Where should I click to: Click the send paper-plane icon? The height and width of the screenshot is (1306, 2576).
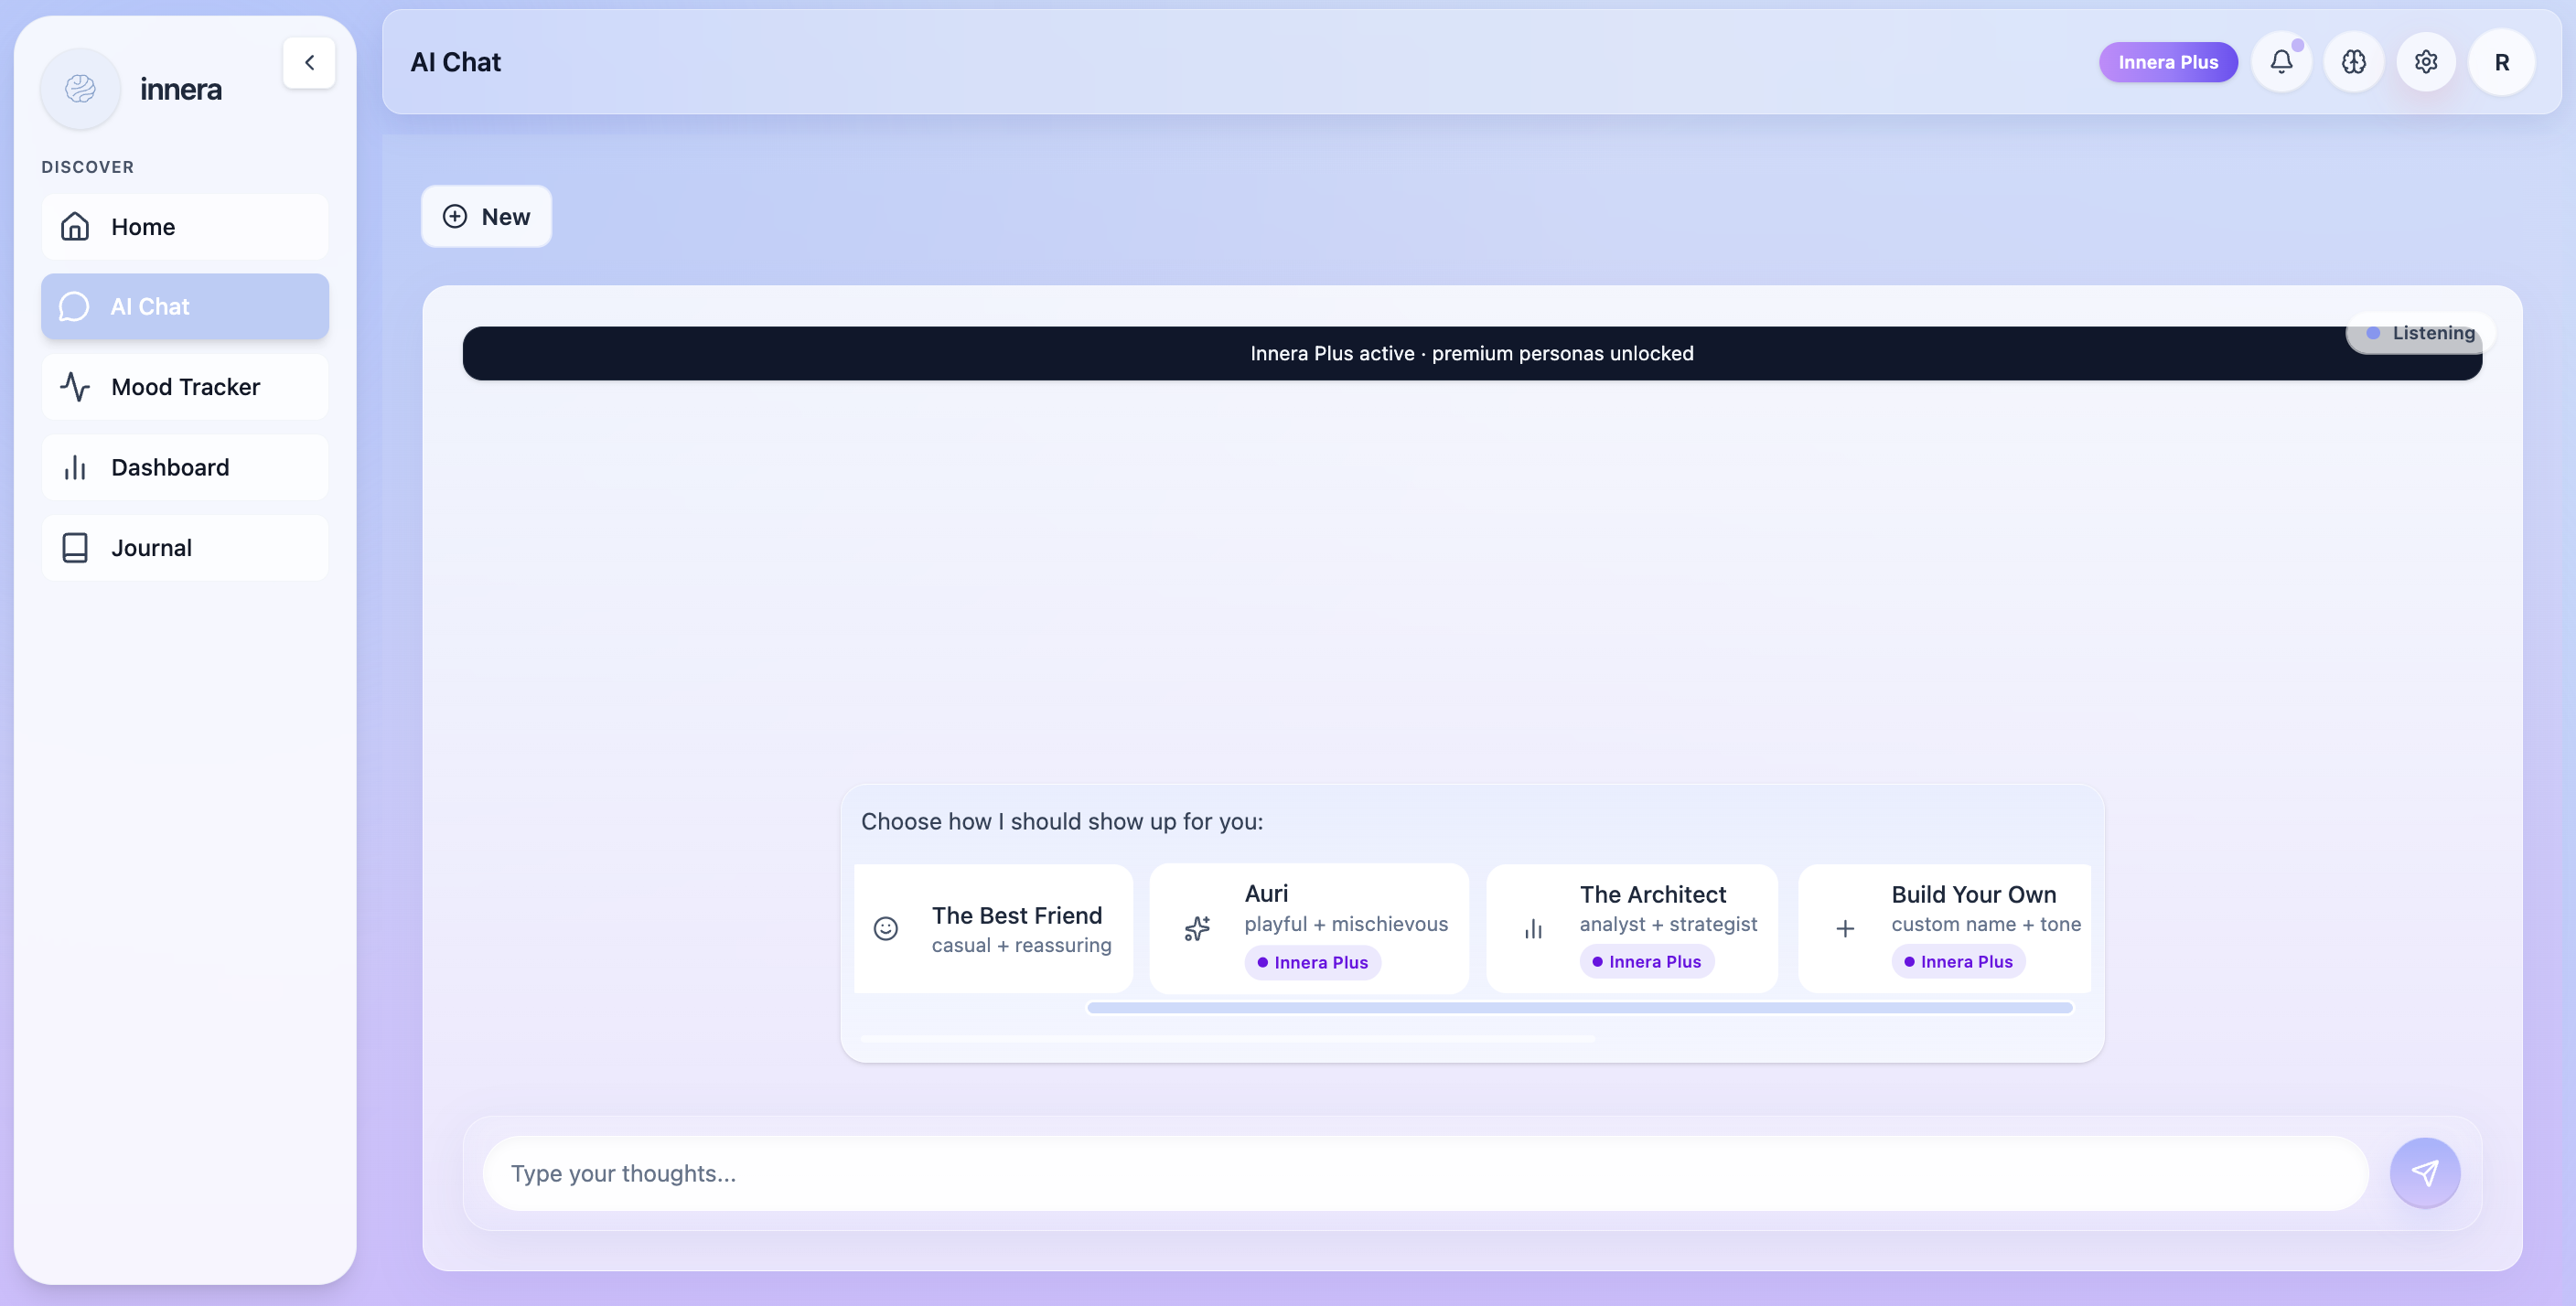(x=2424, y=1173)
